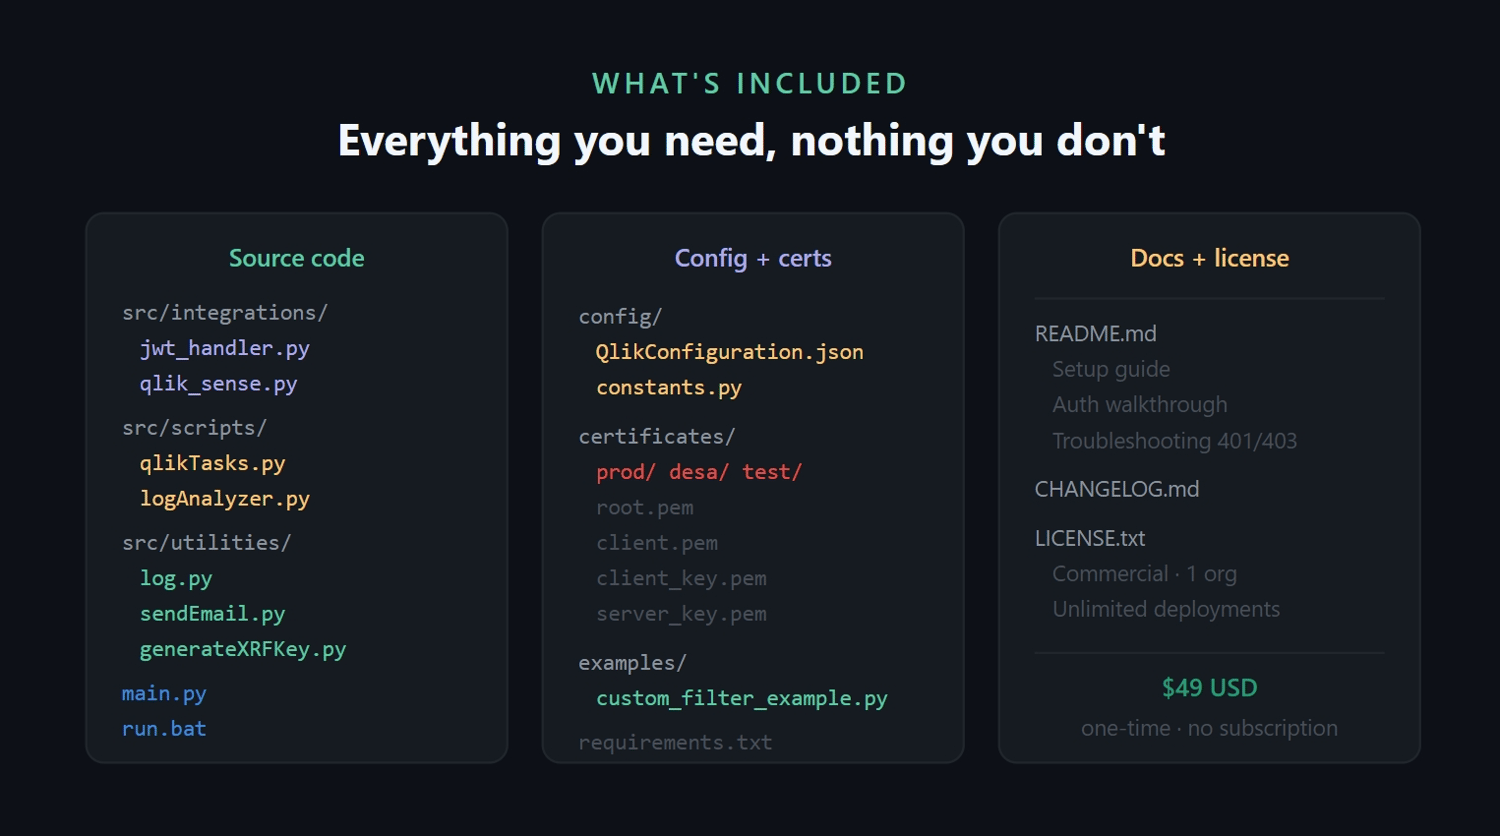Screen dimensions: 1500x836
Task: Select QlikConfiguration.json in the config folder
Action: point(729,352)
